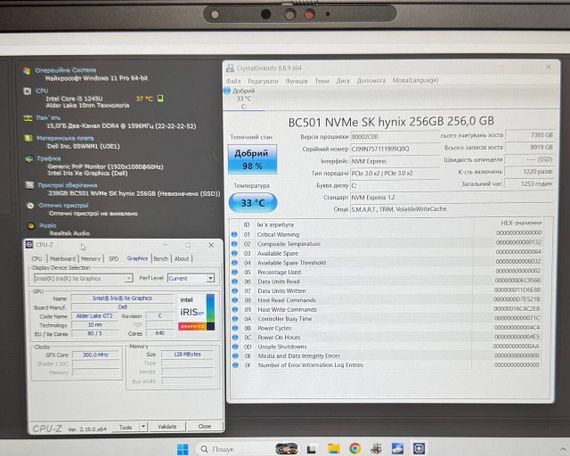Screen dimensions: 570x456
Task: Open Материнська плата section in Speccy
Action: [65, 138]
